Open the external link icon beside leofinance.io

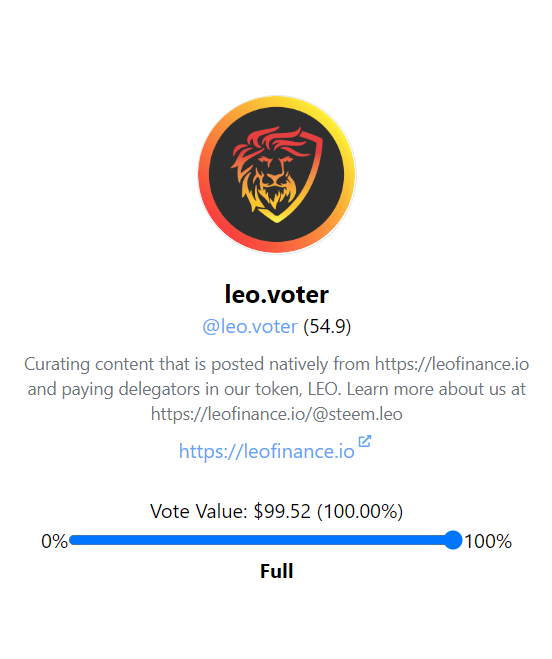click(x=364, y=441)
